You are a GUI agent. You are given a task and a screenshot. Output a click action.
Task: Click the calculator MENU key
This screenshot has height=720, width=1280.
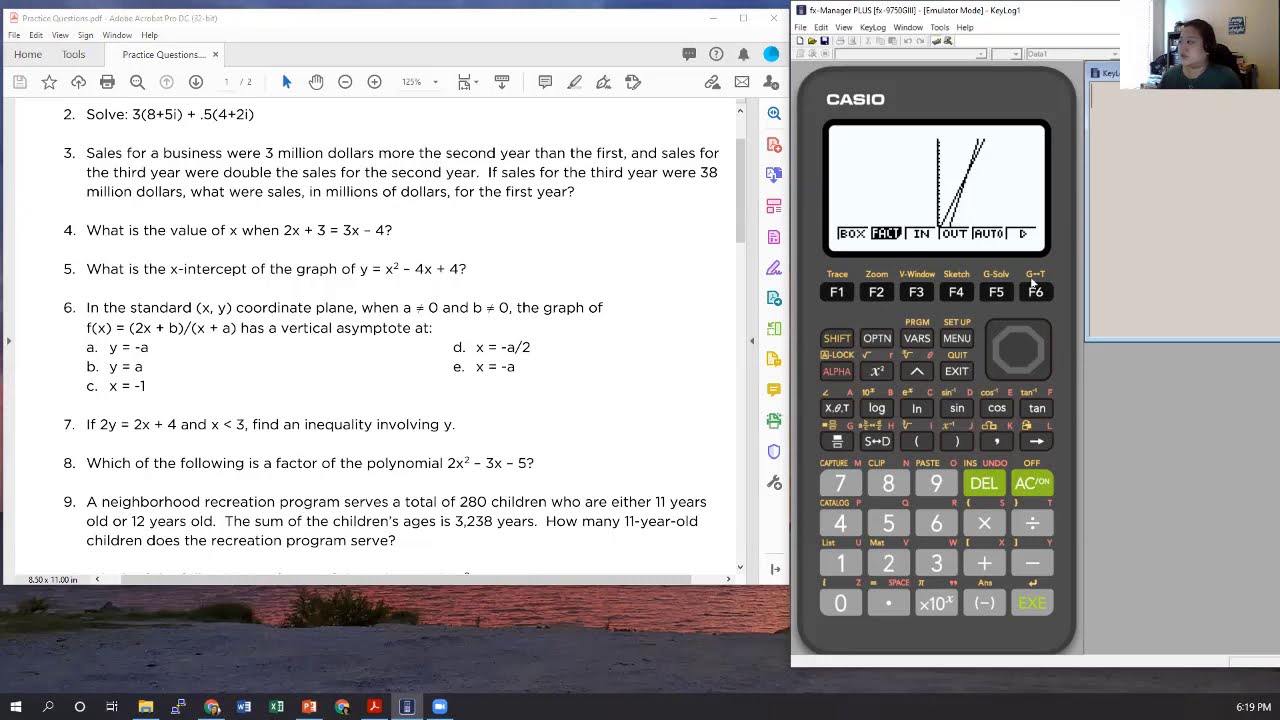click(957, 338)
